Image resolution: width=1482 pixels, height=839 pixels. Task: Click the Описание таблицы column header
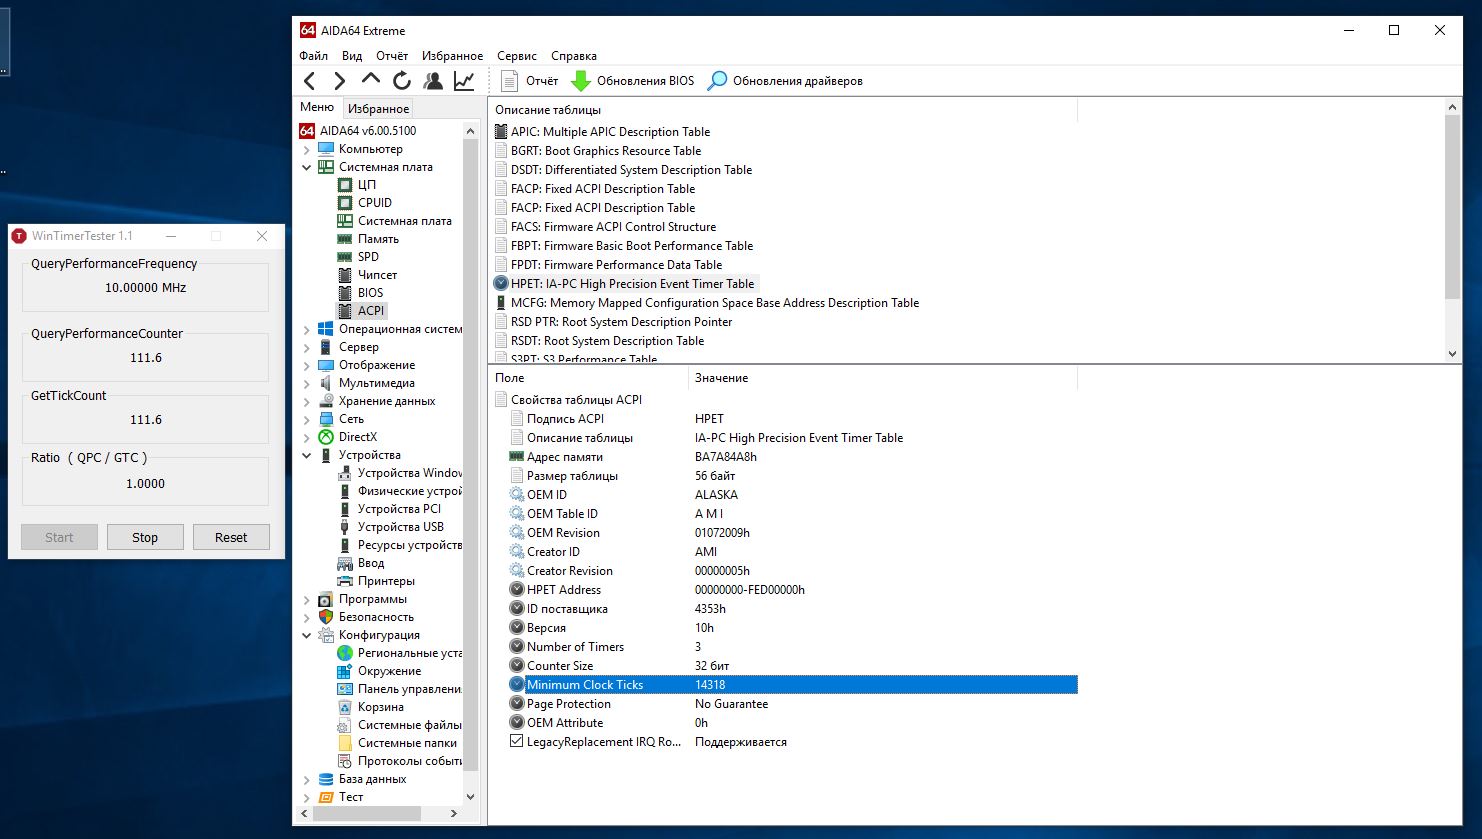[782, 110]
